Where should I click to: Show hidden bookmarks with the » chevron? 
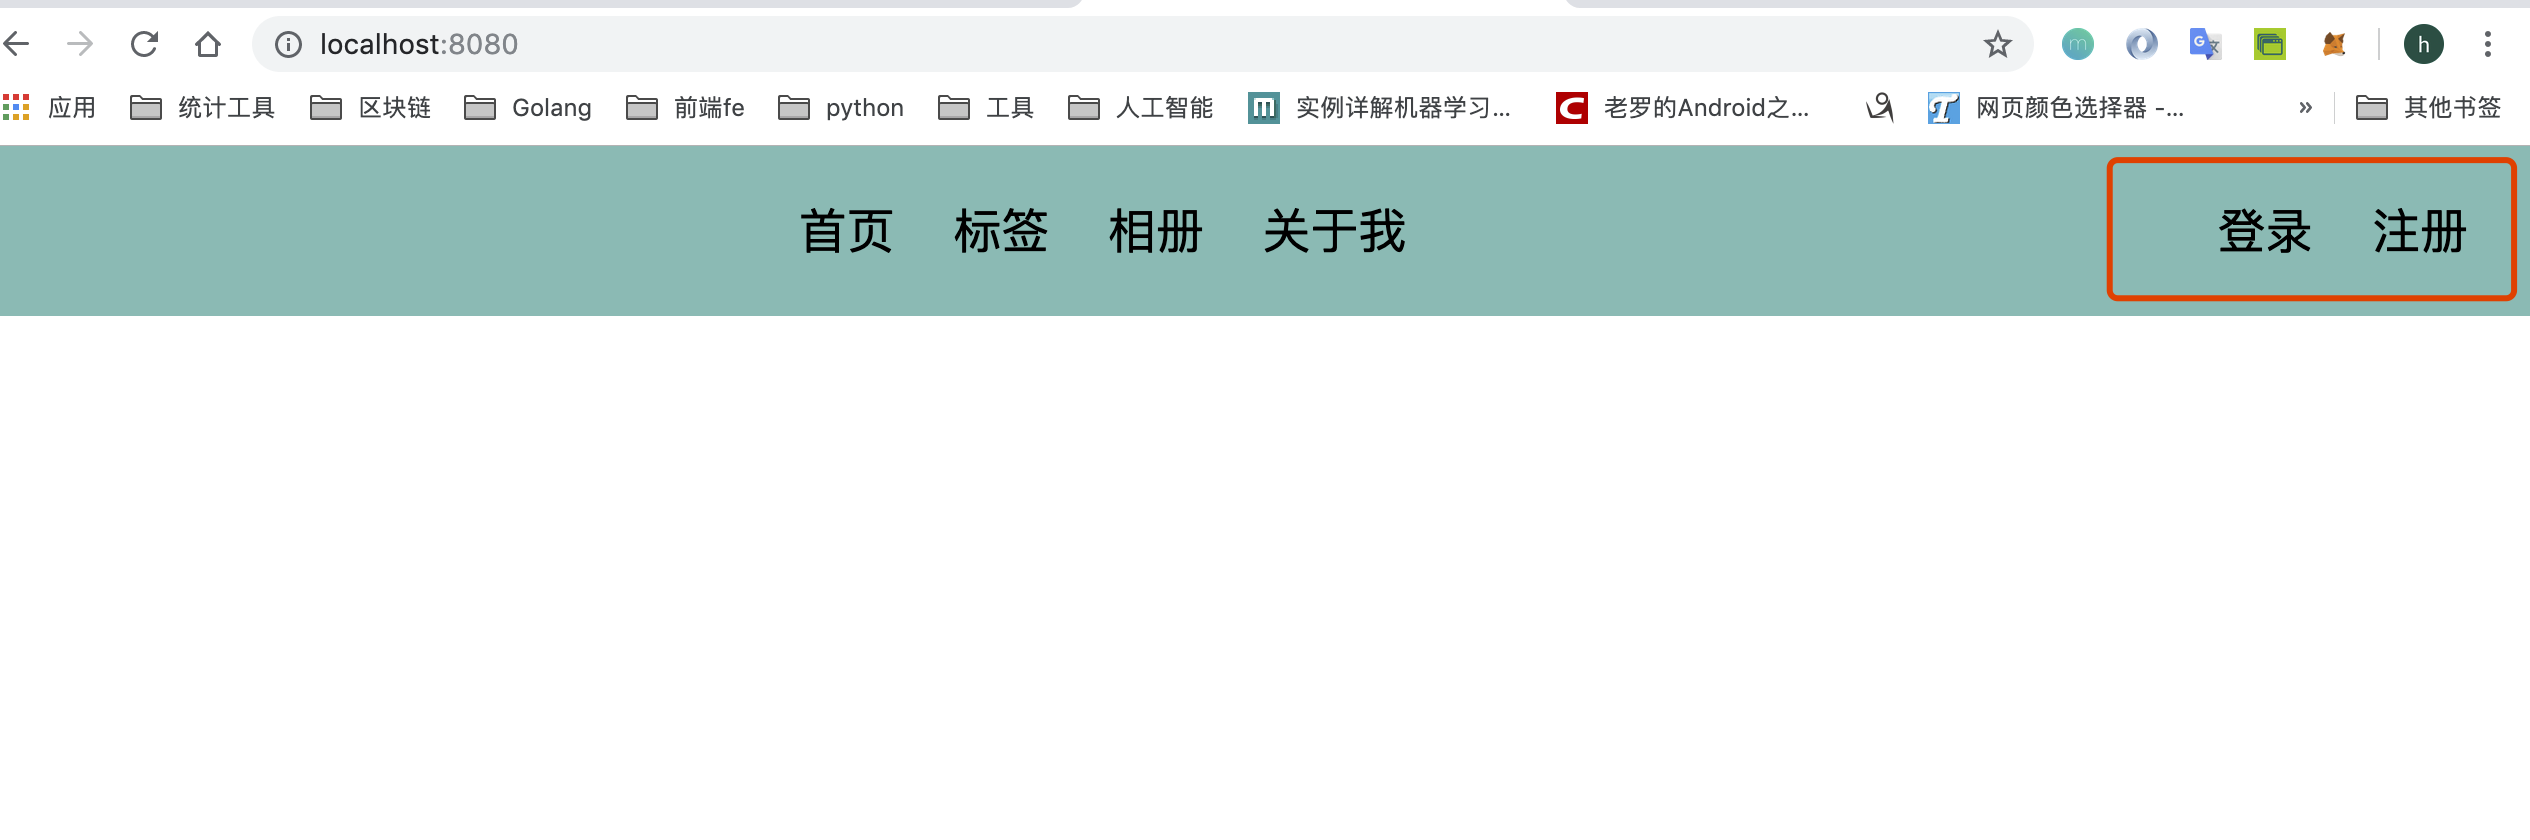[2305, 107]
